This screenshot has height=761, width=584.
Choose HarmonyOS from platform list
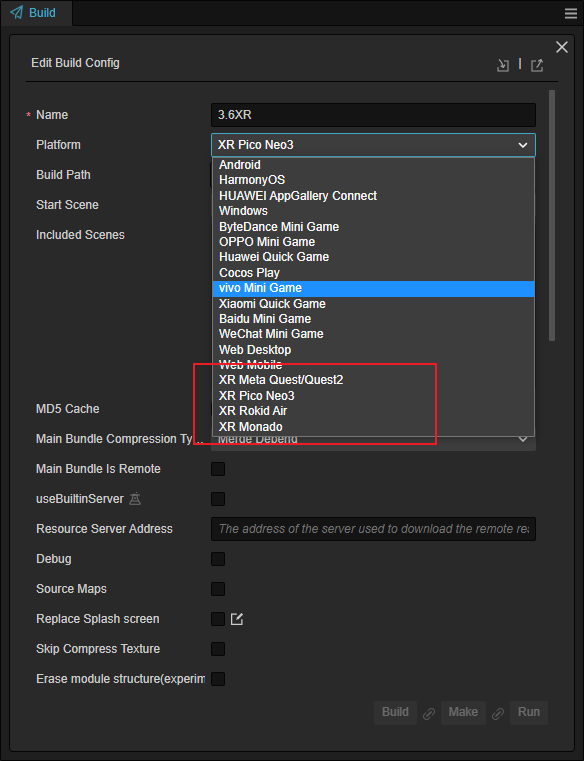373,180
